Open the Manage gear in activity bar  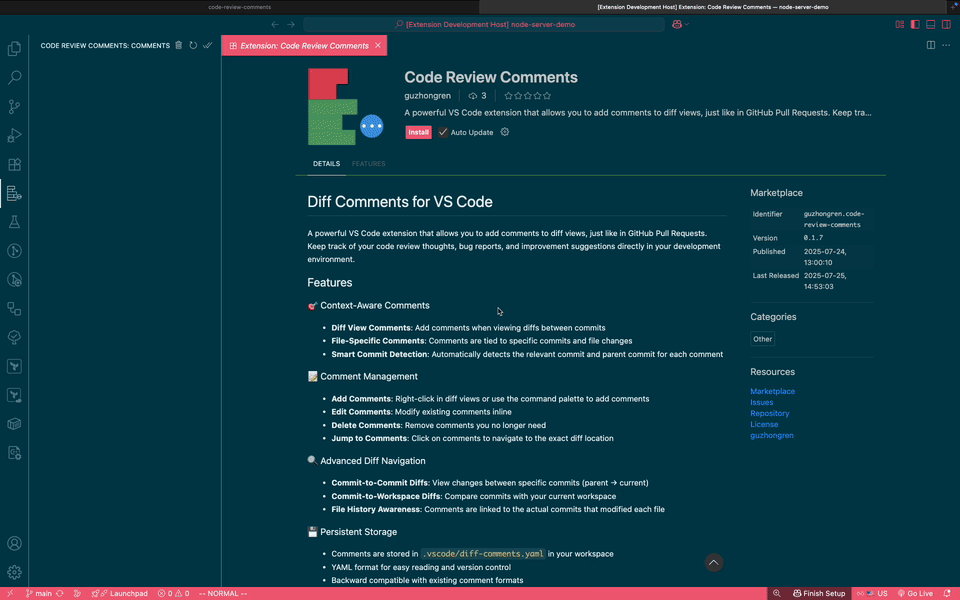14,572
